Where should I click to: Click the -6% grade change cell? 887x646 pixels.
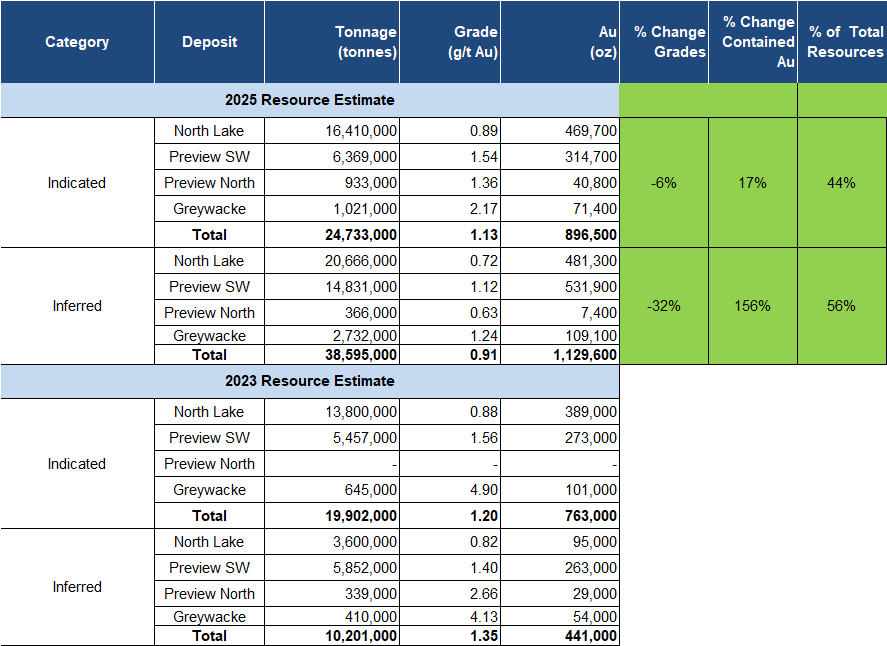pyautogui.click(x=664, y=183)
